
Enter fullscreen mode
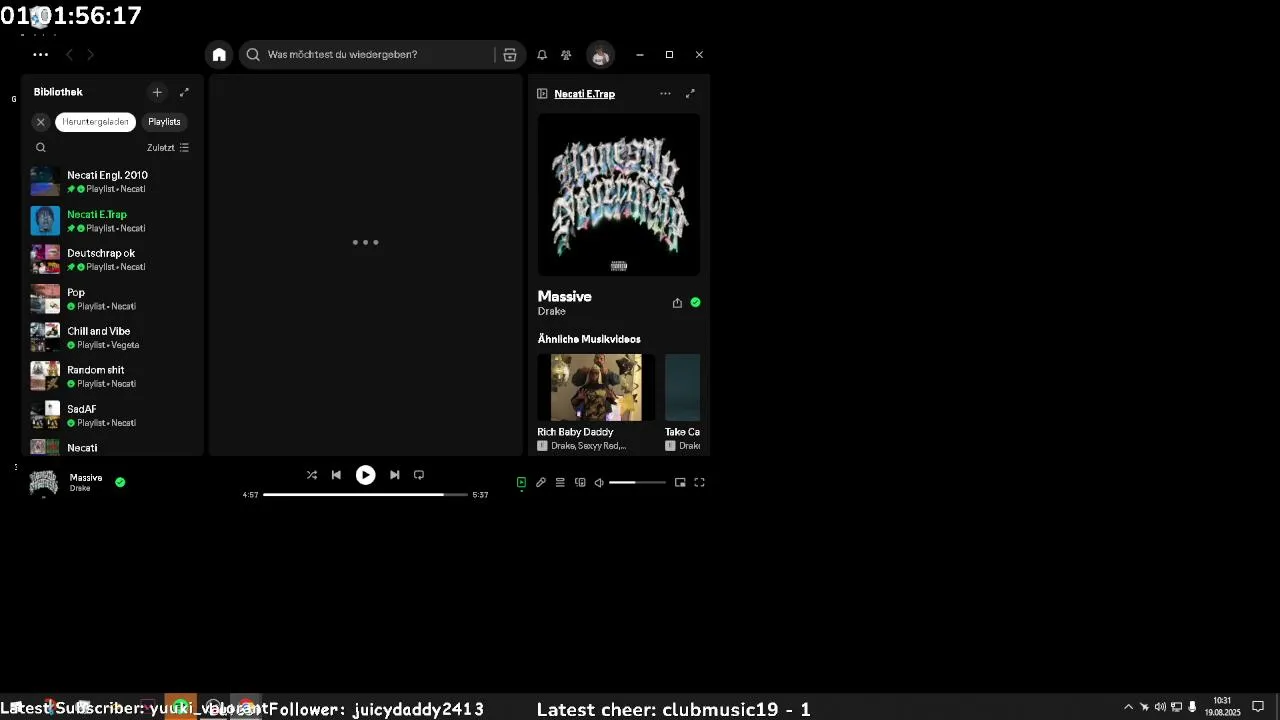click(700, 482)
